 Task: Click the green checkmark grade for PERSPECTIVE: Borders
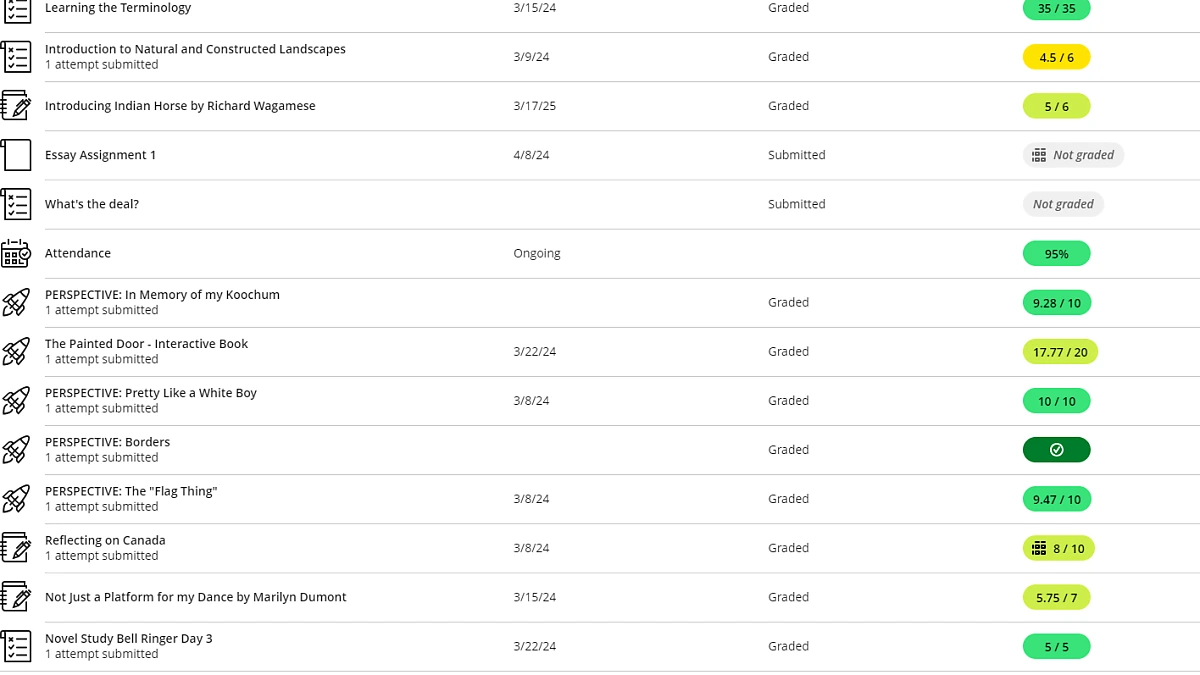click(1056, 450)
